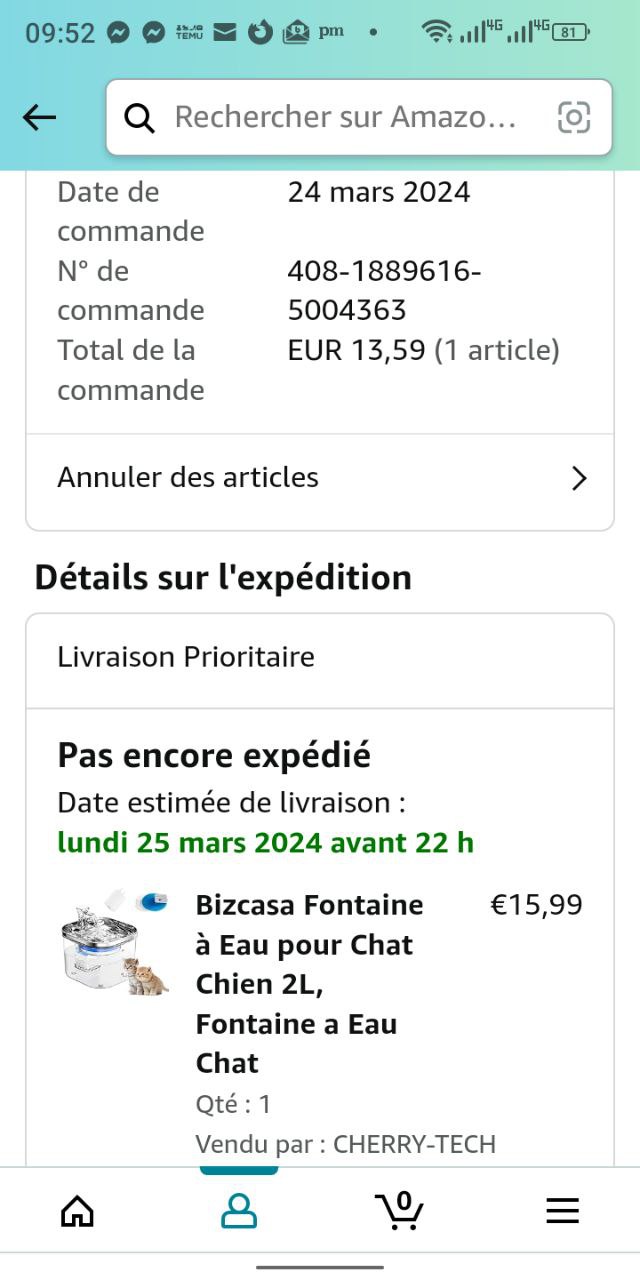
Task: Open the Bizcasa Fontaine à Eau product title
Action: (309, 983)
